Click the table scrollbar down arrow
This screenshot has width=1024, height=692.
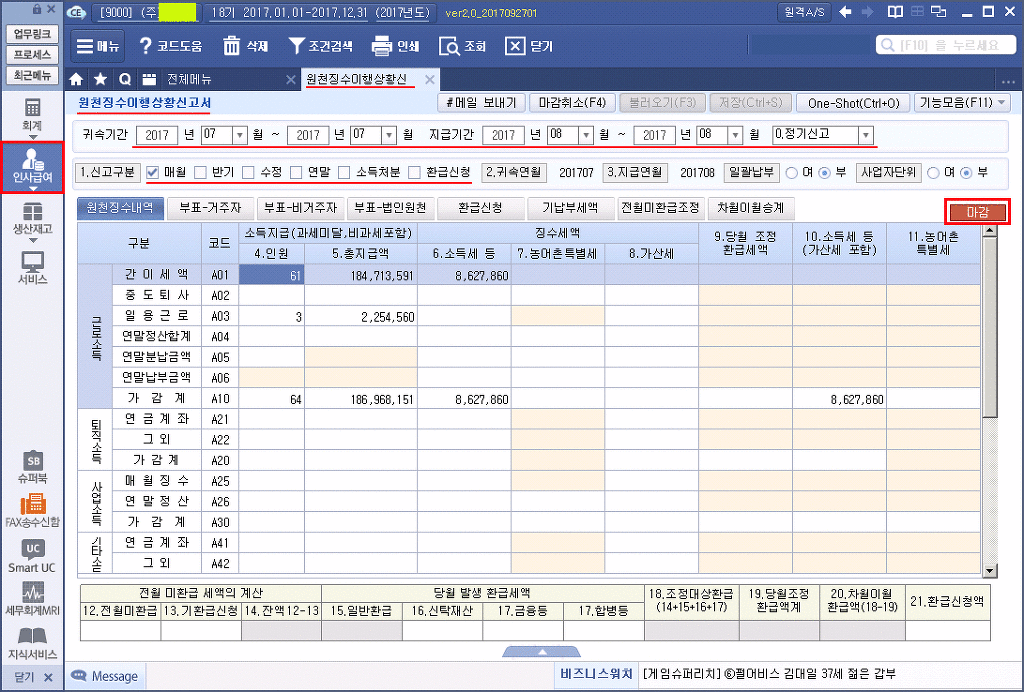pyautogui.click(x=990, y=570)
